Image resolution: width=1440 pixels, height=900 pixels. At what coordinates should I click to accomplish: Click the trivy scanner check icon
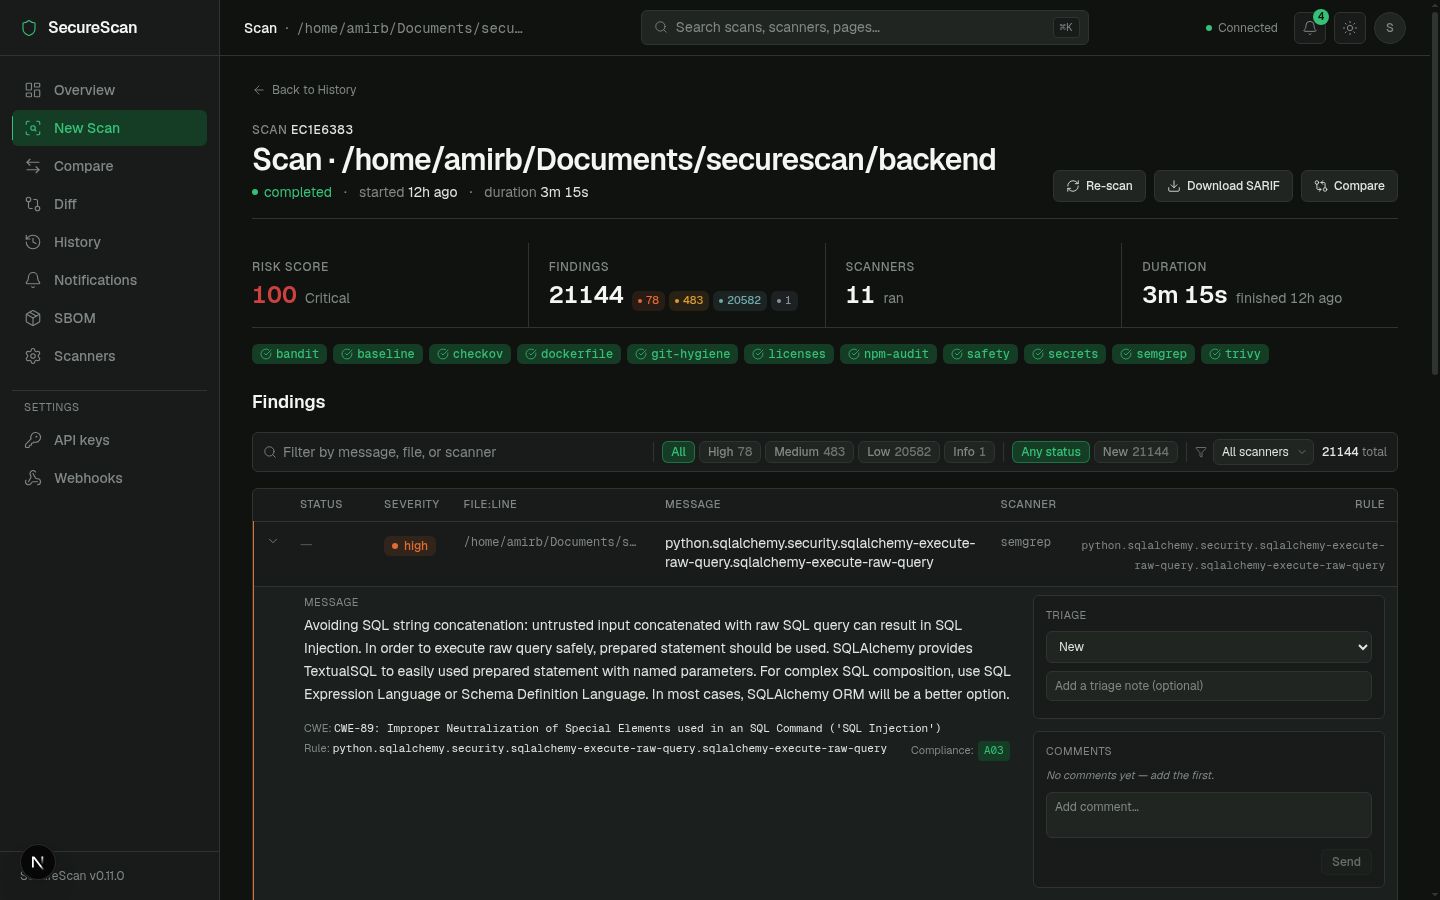click(1215, 354)
